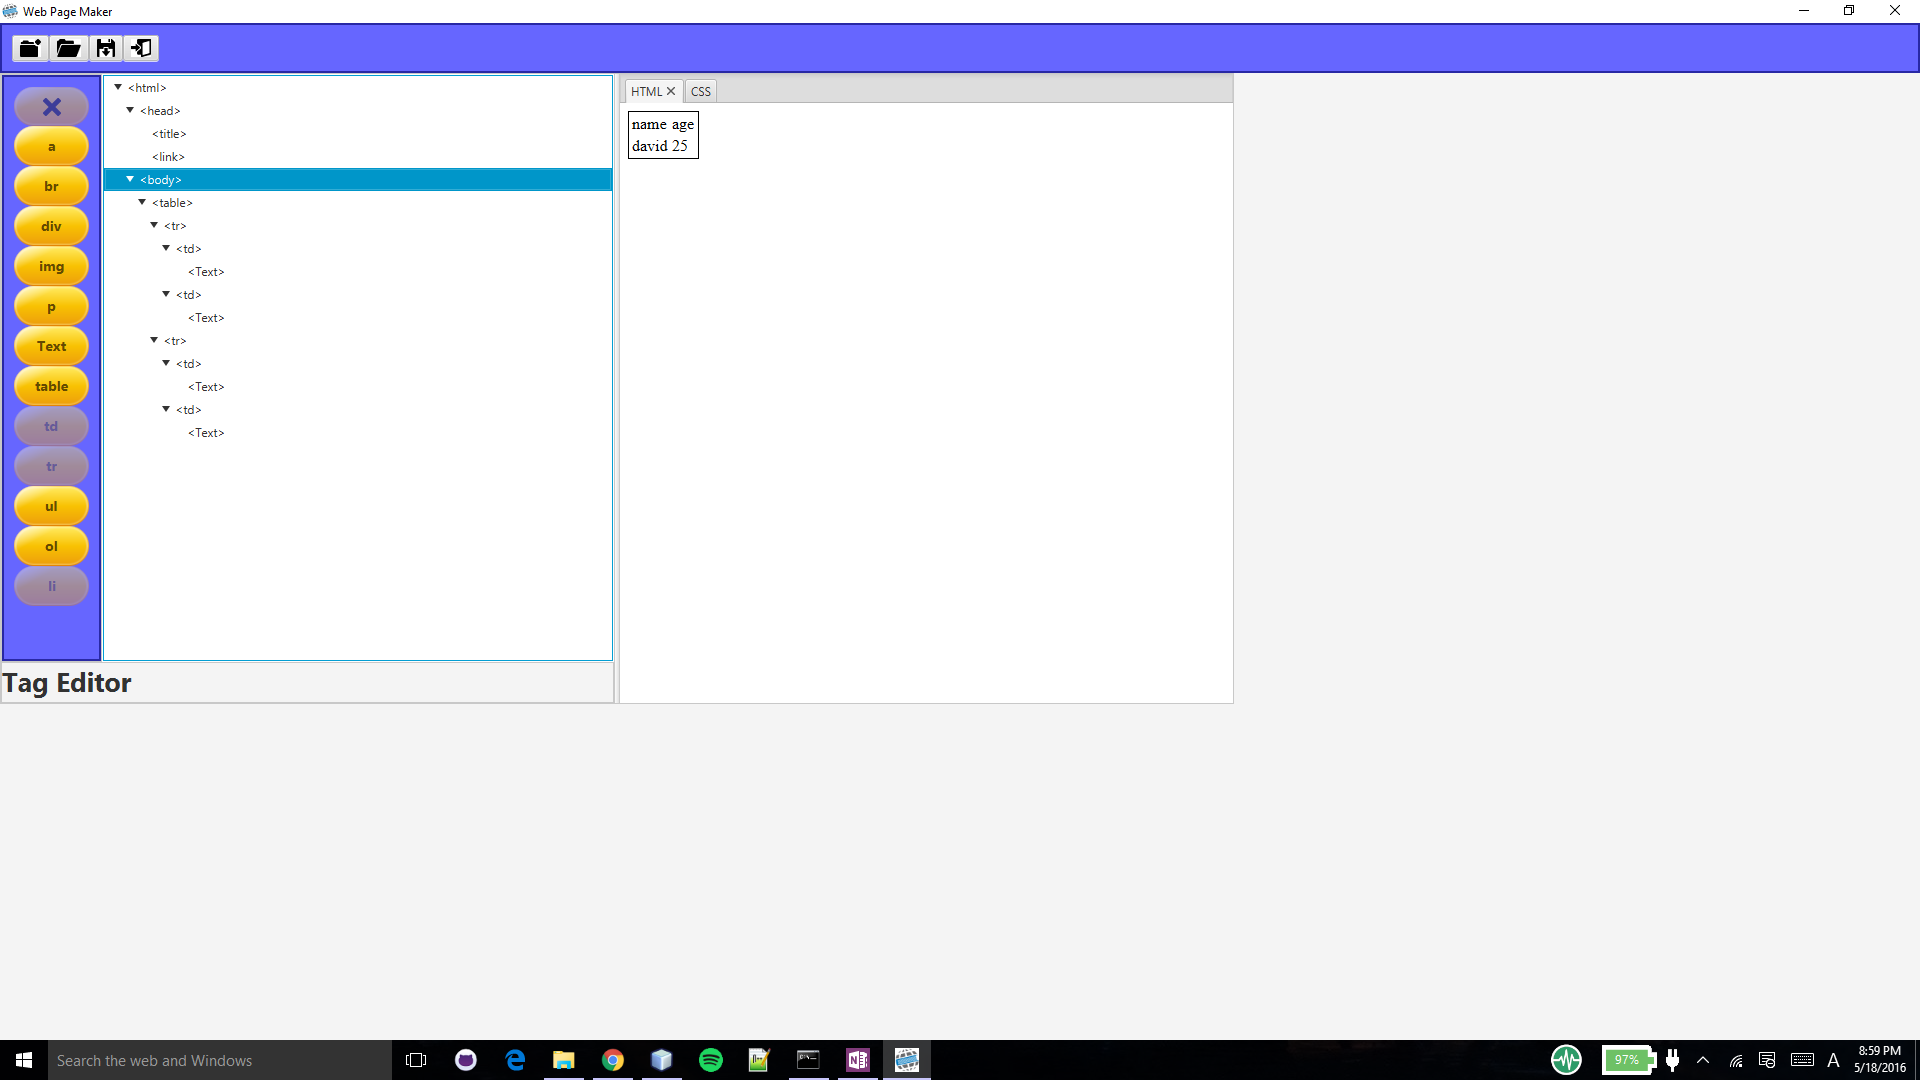
Task: Open Chrome from the taskbar
Action: coord(613,1060)
